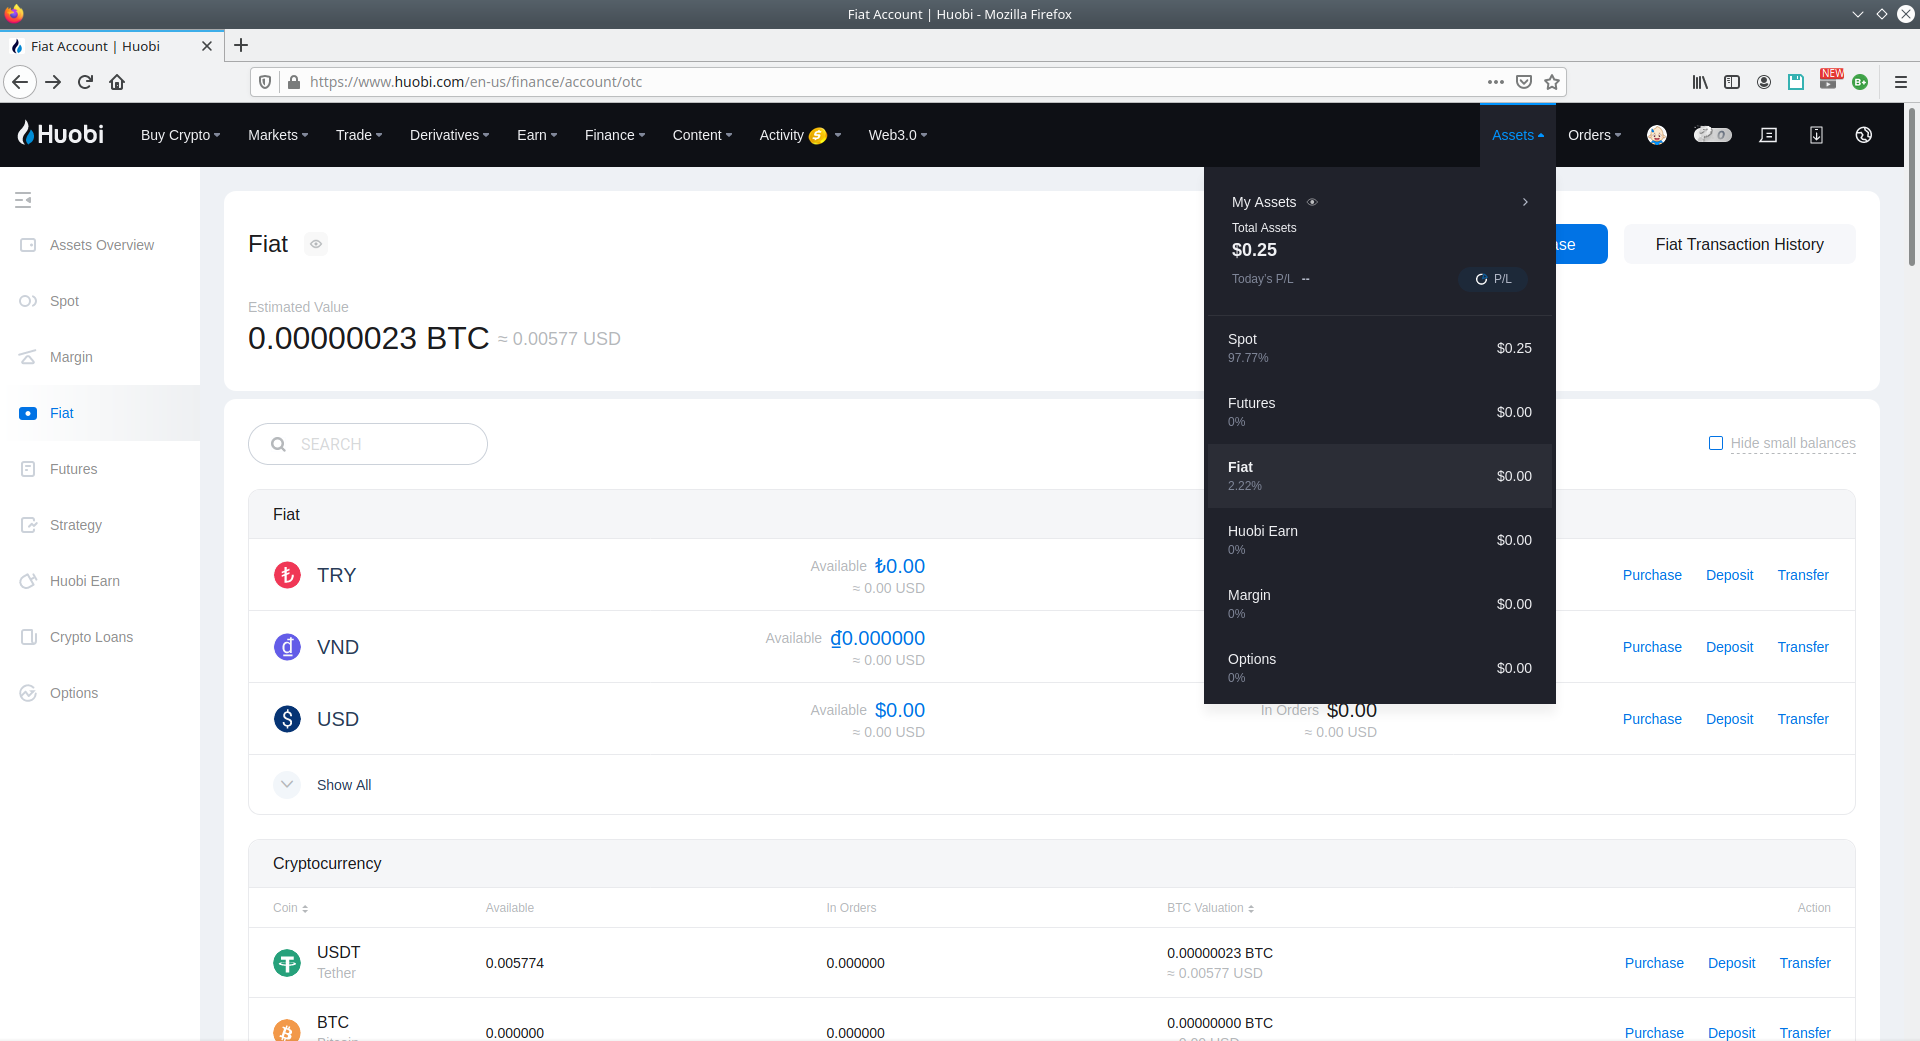Open My Assets arrow chevron
Image resolution: width=1920 pixels, height=1041 pixels.
[1525, 202]
